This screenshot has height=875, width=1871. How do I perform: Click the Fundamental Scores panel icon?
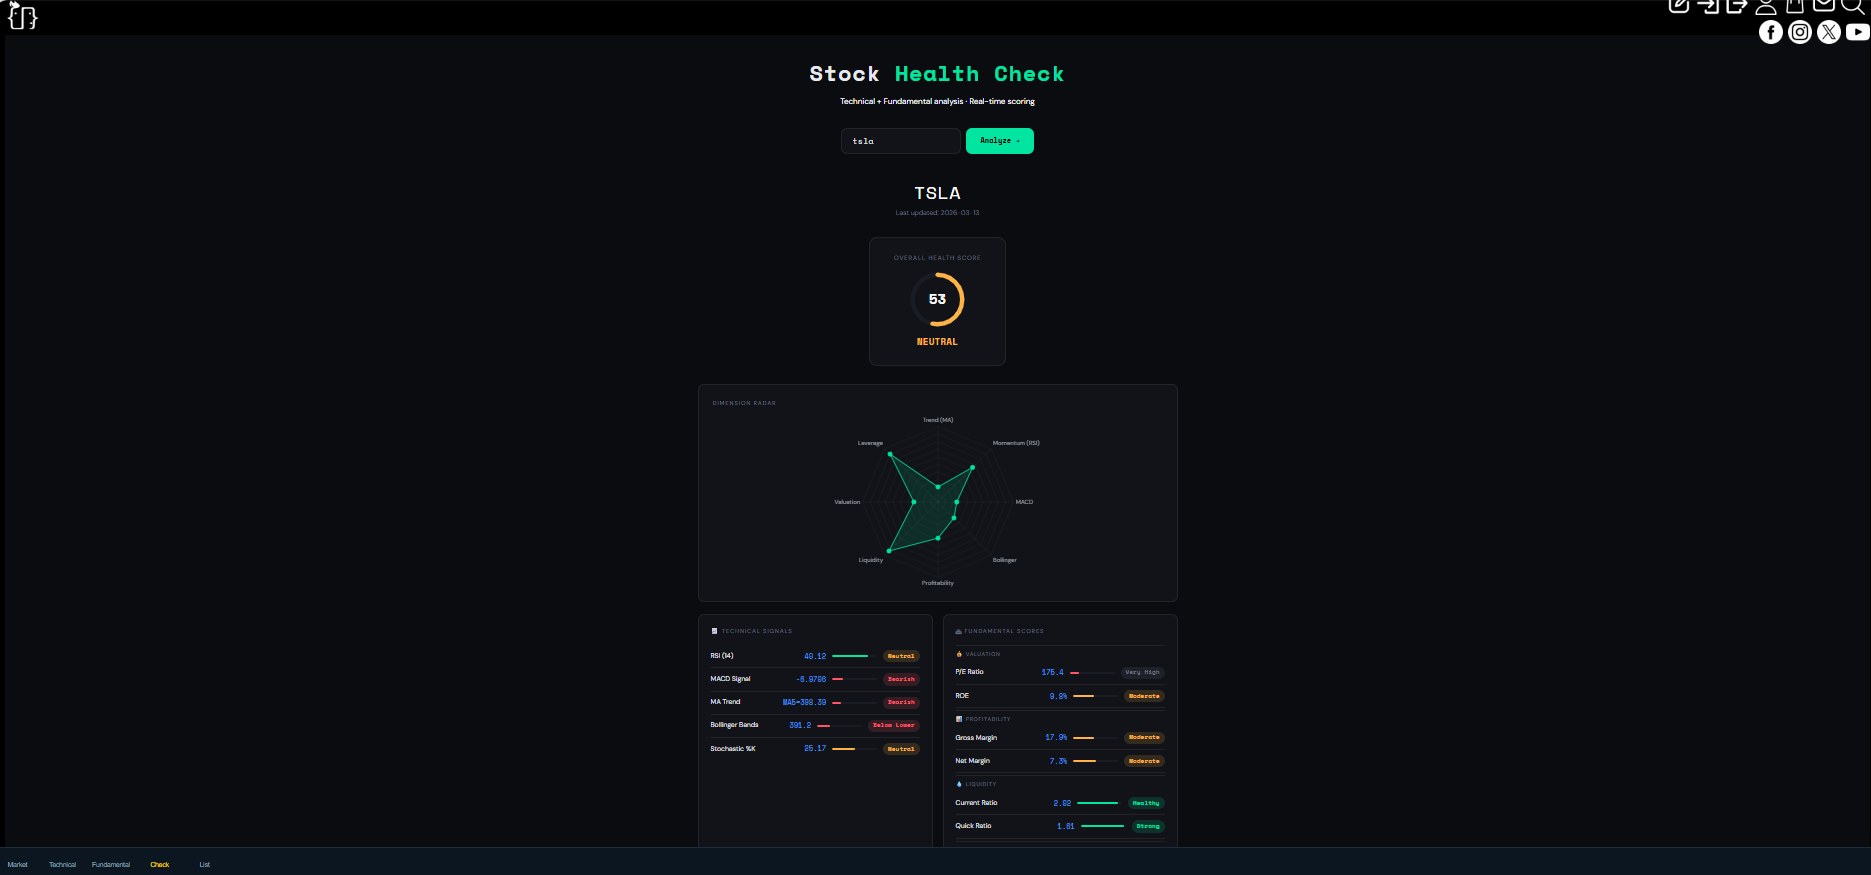coord(959,631)
